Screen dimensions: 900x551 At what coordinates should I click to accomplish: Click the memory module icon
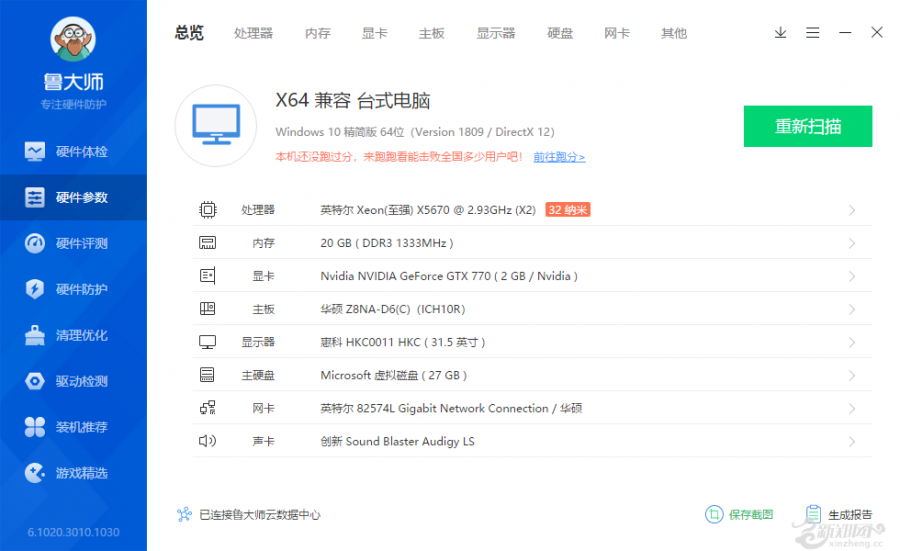pos(207,243)
